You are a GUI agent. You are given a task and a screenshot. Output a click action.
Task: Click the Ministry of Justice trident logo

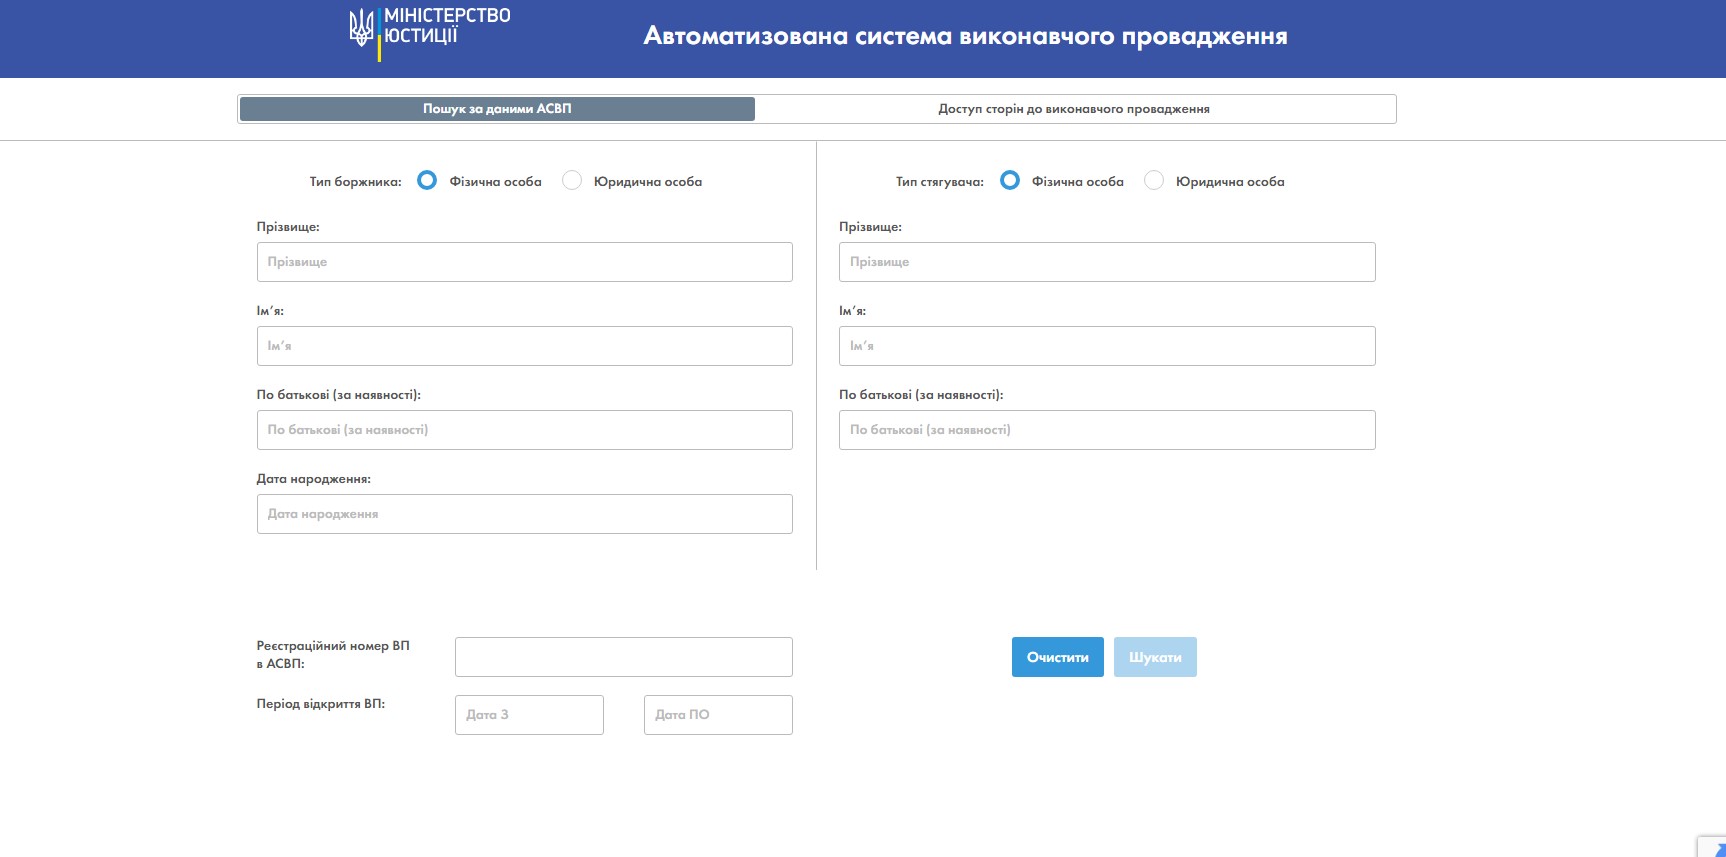tap(362, 28)
